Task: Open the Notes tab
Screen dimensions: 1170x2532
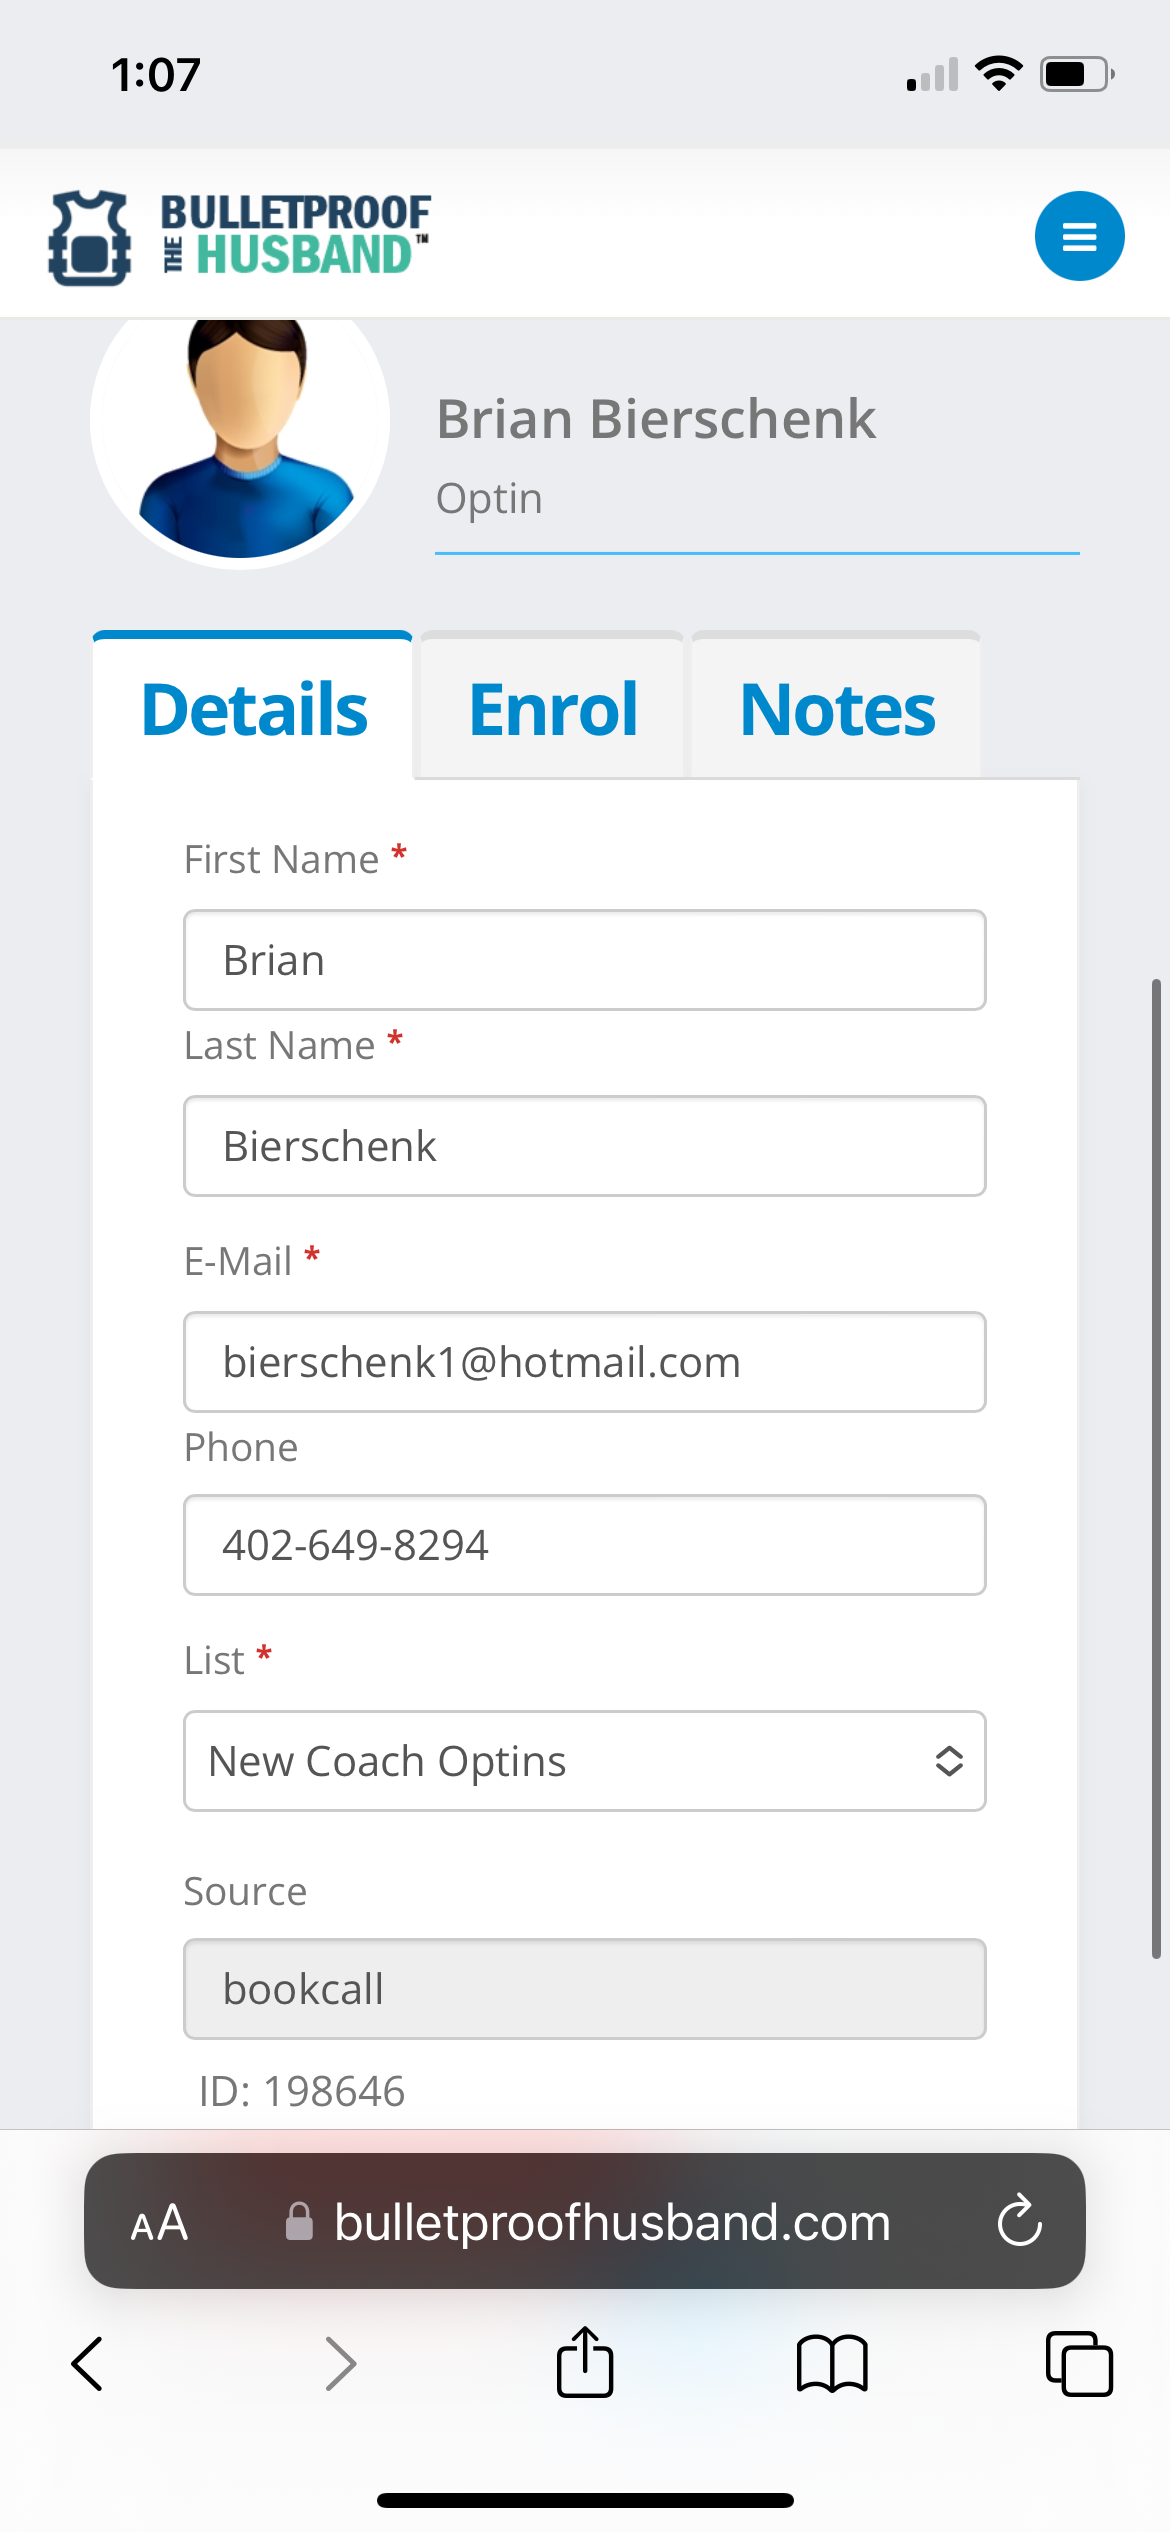Action: [837, 709]
